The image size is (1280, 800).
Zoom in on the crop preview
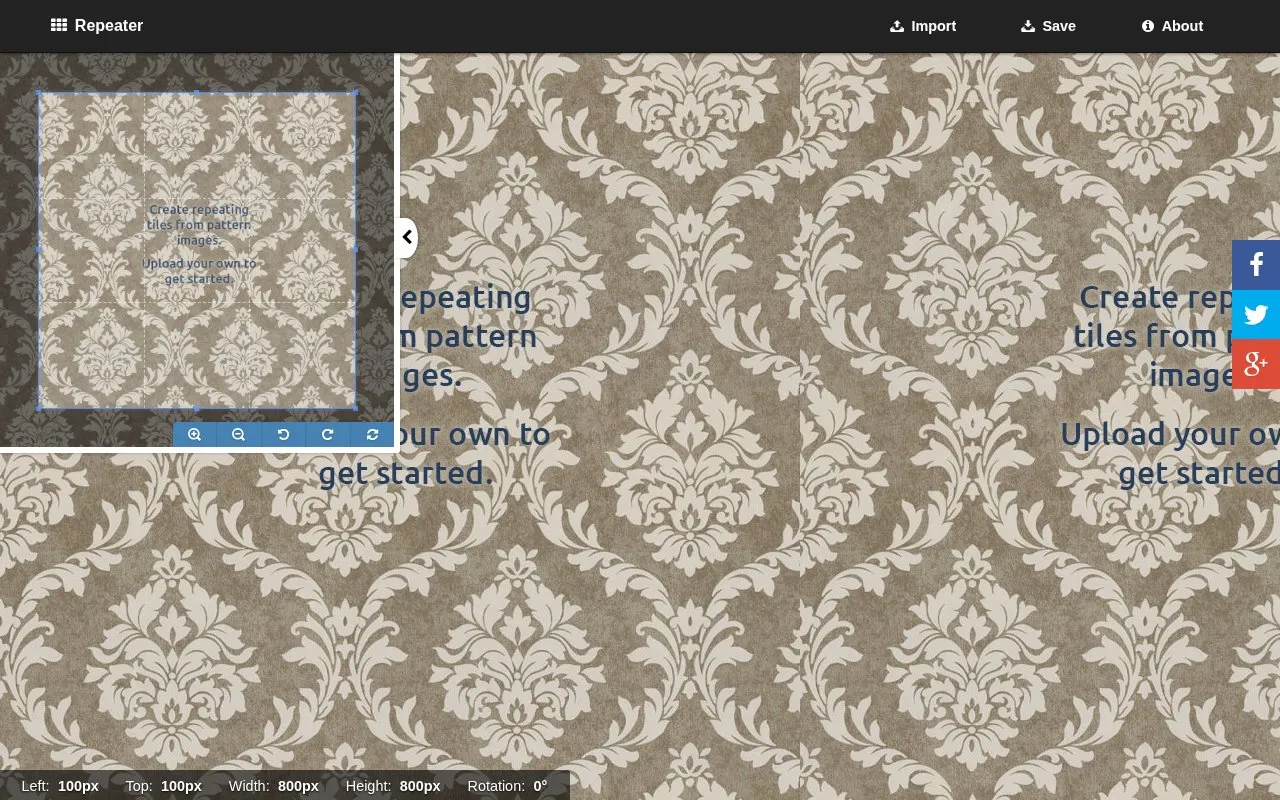click(195, 434)
